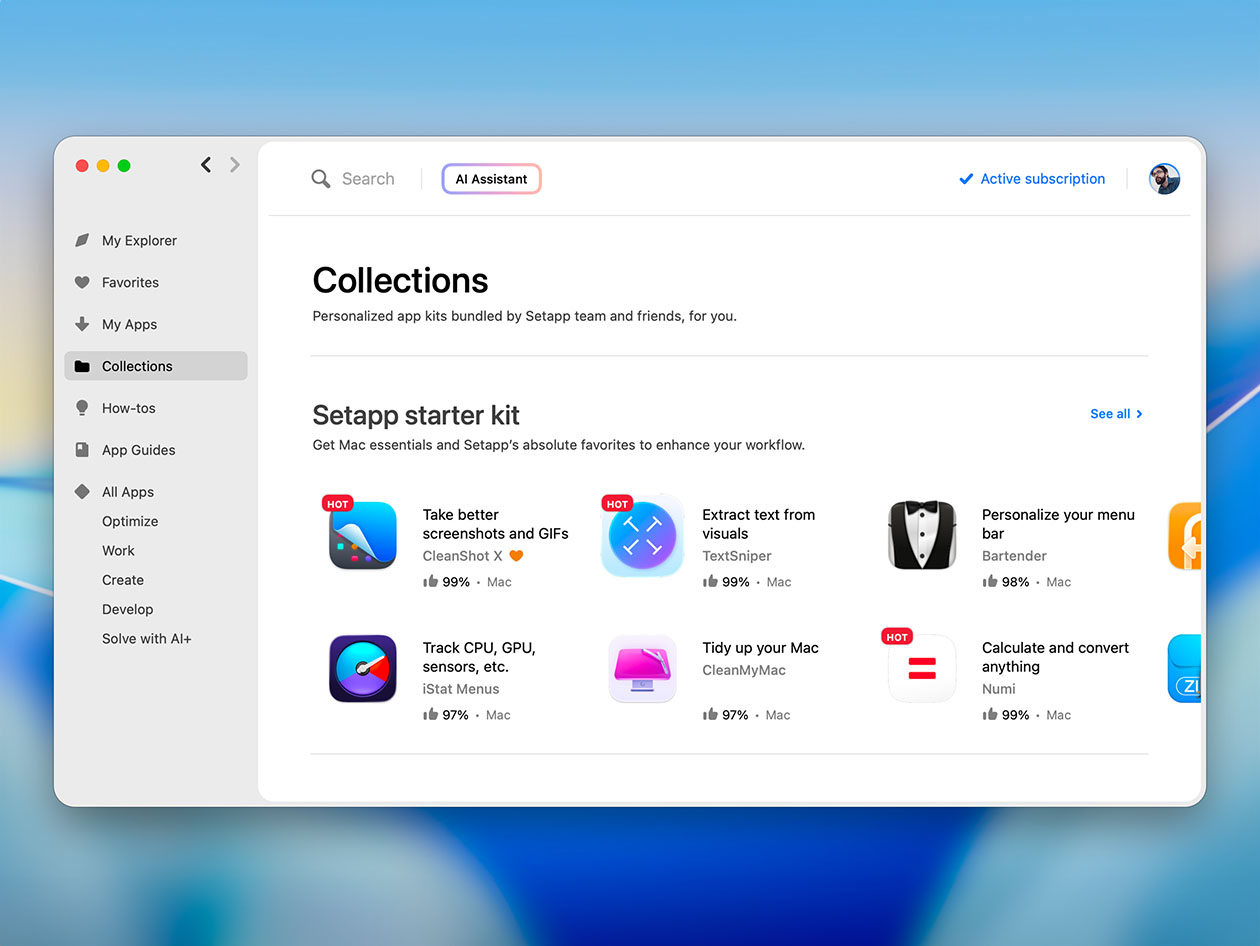Screen dimensions: 1260x946
Task: Select the Develop category
Action: [x=127, y=609]
